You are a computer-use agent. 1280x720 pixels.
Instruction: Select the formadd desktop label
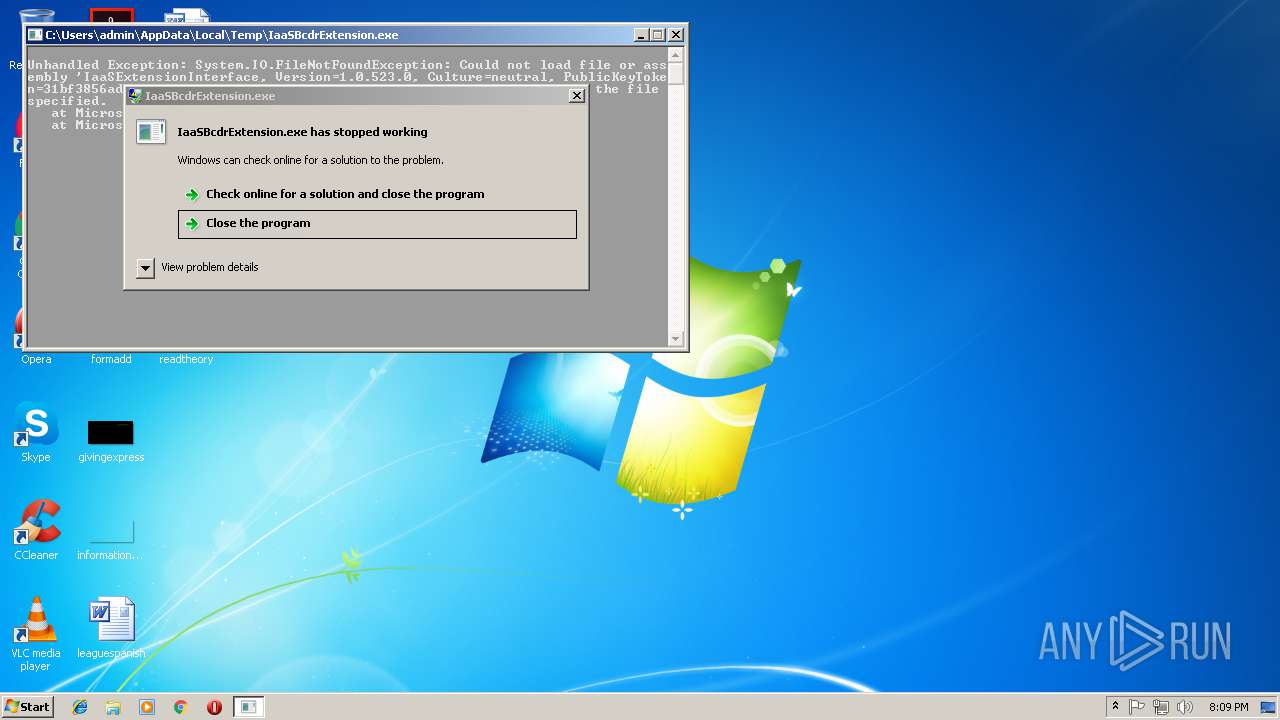111,359
